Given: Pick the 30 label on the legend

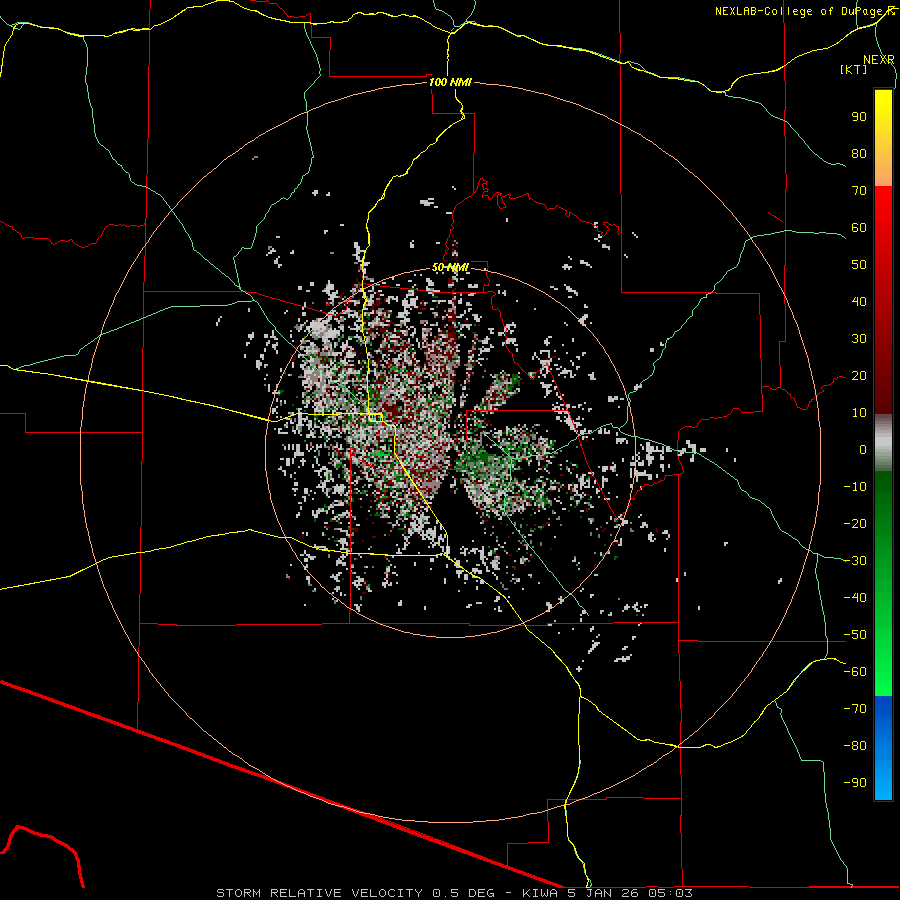Looking at the screenshot, I should point(859,339).
